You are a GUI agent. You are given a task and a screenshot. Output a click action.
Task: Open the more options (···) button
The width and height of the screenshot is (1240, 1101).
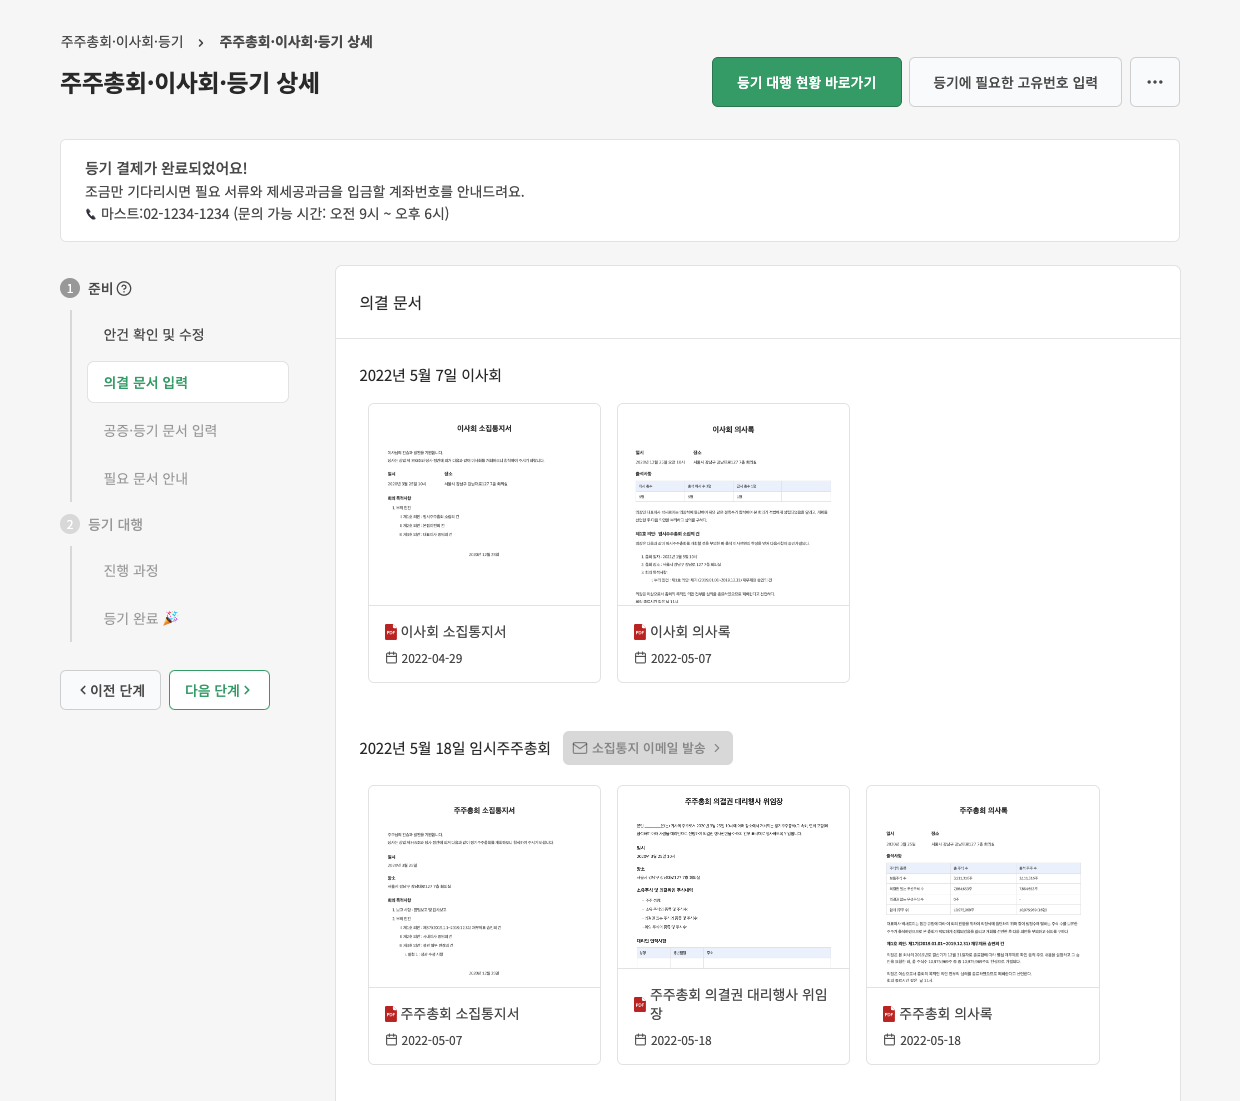click(1155, 82)
